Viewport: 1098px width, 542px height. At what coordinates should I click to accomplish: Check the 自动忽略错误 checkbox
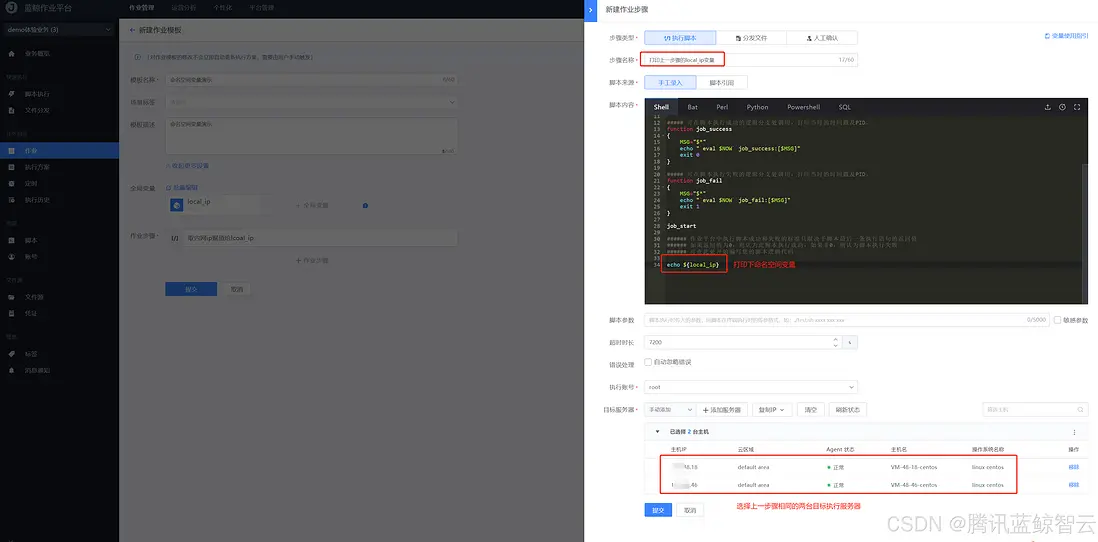pyautogui.click(x=648, y=362)
